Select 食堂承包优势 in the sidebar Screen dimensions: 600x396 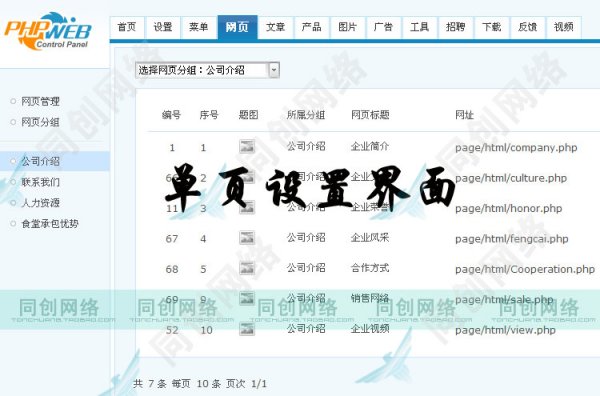tap(50, 223)
